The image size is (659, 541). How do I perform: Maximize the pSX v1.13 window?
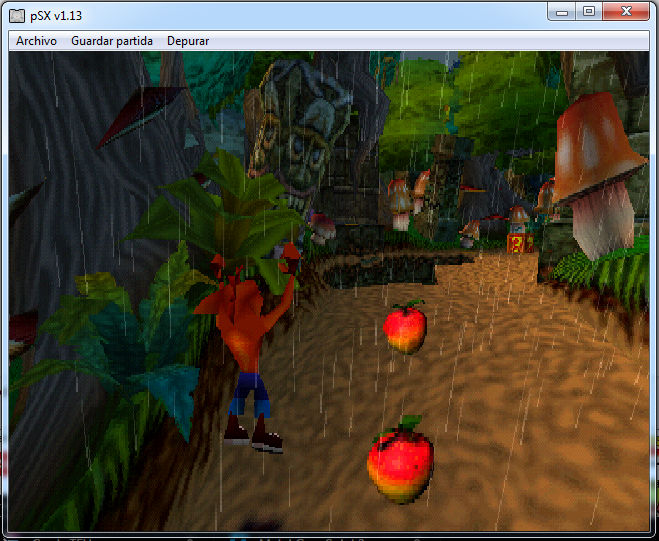coord(589,12)
